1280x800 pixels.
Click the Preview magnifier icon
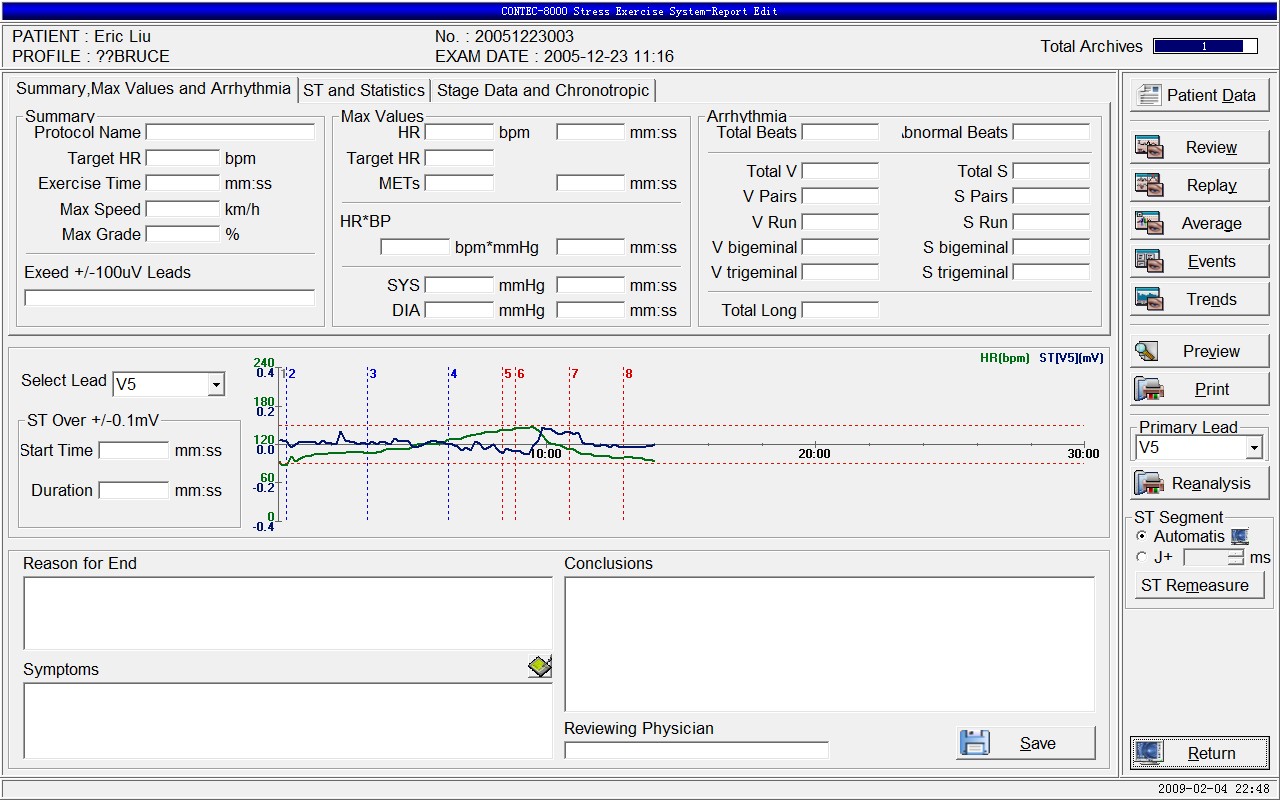(x=1147, y=351)
